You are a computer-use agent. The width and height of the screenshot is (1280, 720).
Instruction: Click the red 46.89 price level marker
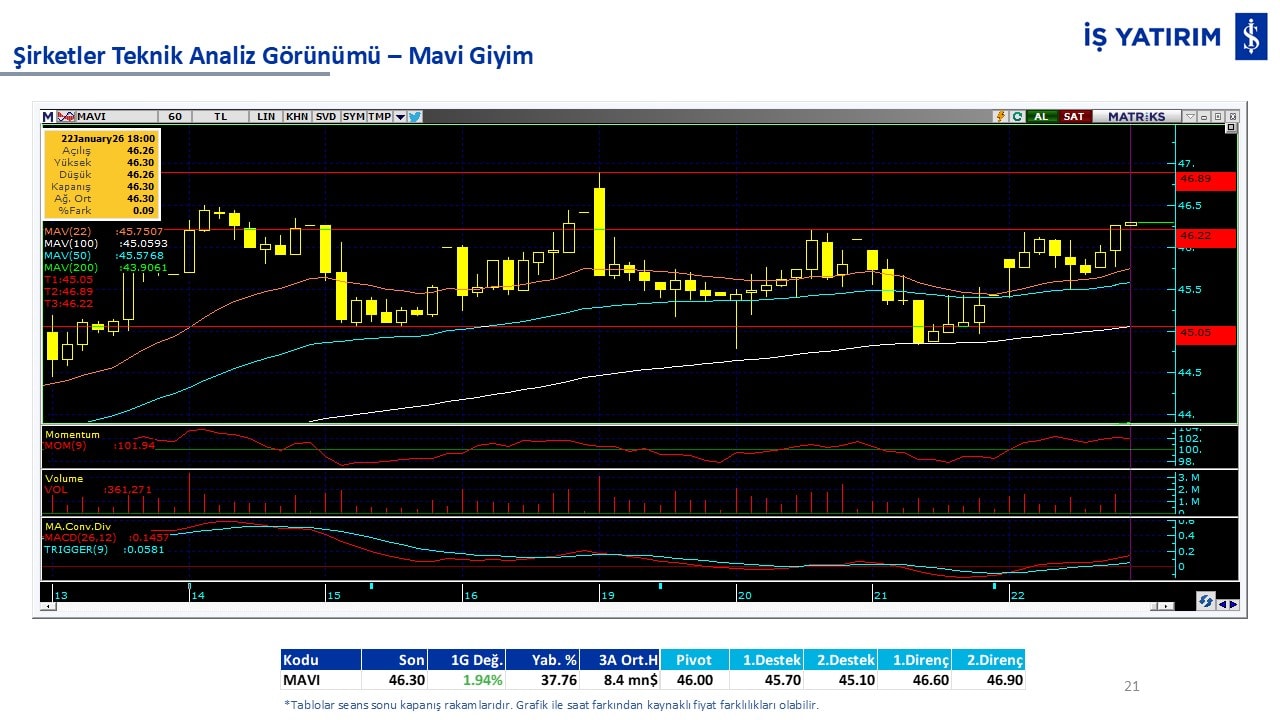[x=1205, y=180]
